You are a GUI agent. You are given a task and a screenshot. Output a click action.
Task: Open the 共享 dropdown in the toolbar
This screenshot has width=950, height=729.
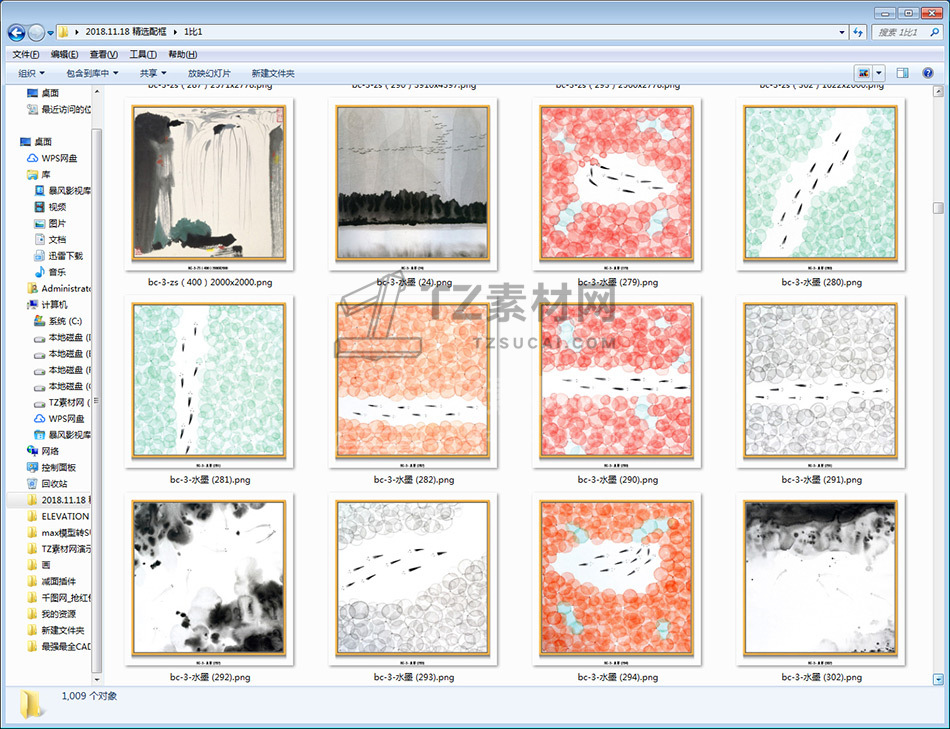[153, 73]
